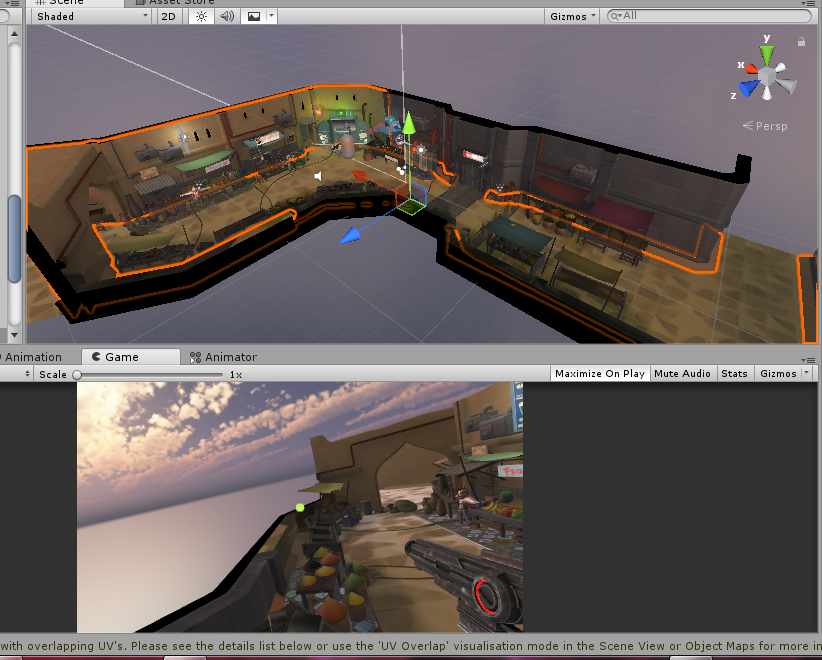The image size is (822, 660).
Task: Switch to the Animation tab
Action: (x=34, y=357)
